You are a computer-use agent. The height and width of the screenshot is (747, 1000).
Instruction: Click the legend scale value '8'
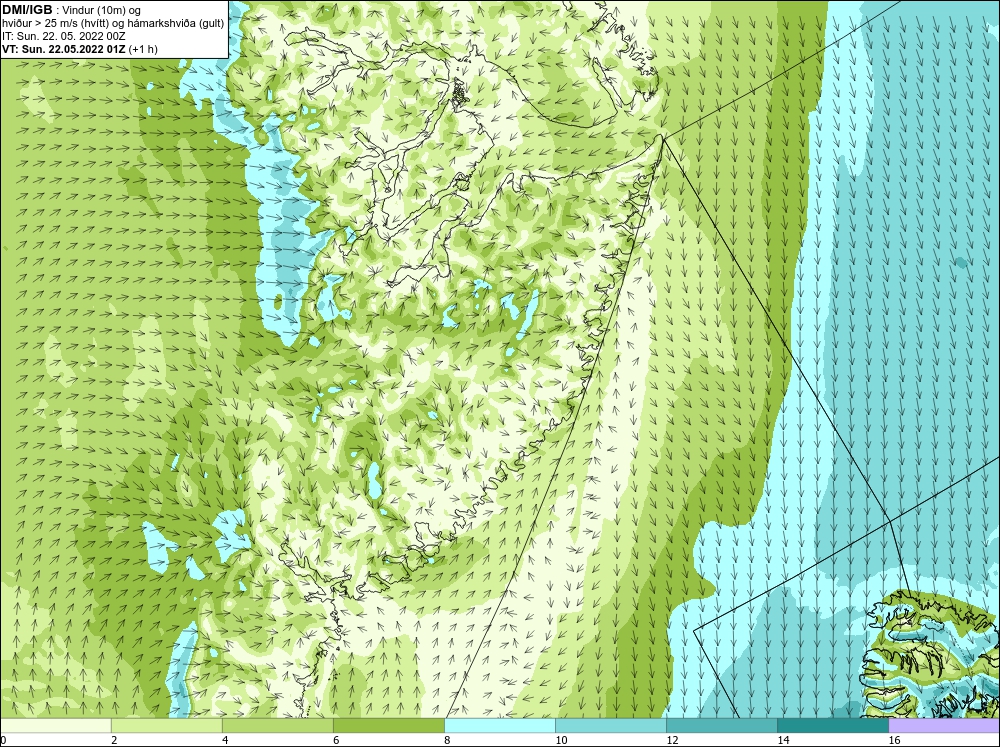click(x=447, y=740)
